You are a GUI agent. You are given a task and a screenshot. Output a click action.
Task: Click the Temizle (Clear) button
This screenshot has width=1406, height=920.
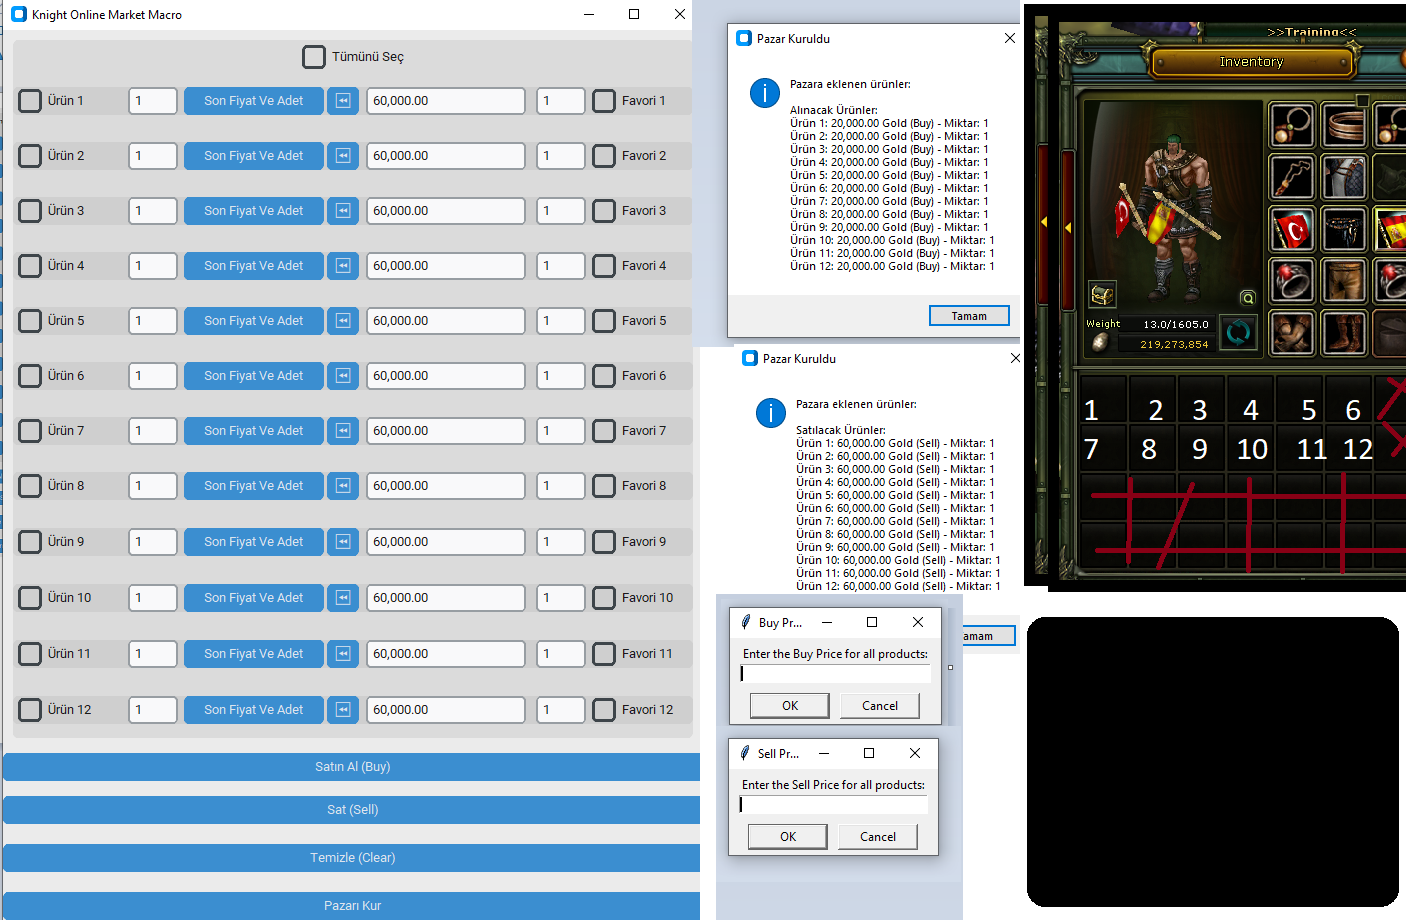[x=352, y=858]
